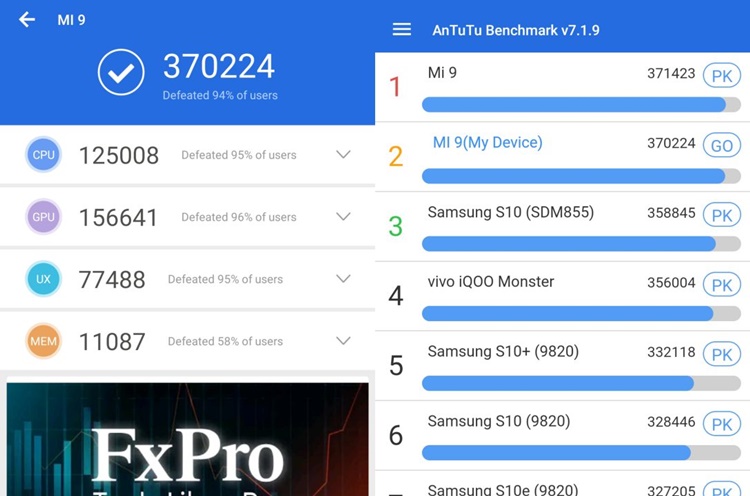
Task: Select 'Defeated 96% of users' GPU text
Action: [239, 217]
